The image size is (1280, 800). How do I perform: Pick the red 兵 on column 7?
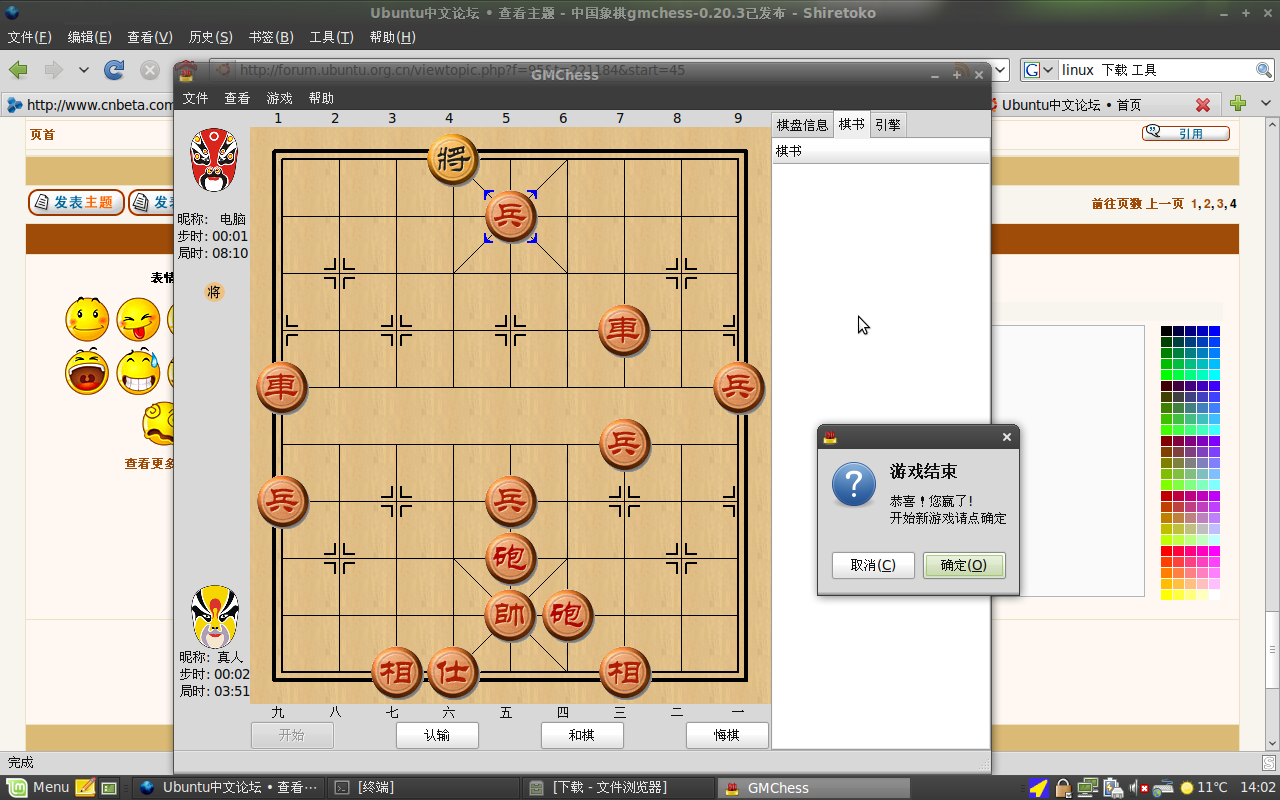(624, 444)
